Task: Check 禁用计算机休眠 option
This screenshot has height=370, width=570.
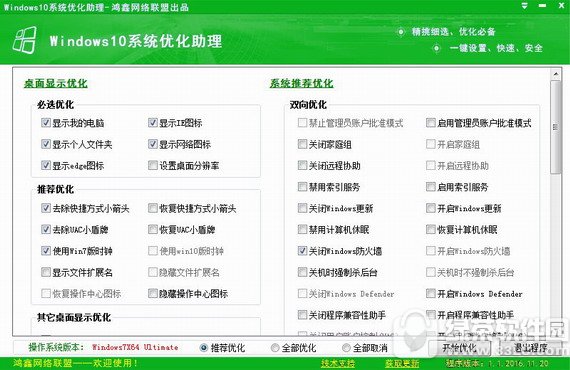Action: [302, 230]
